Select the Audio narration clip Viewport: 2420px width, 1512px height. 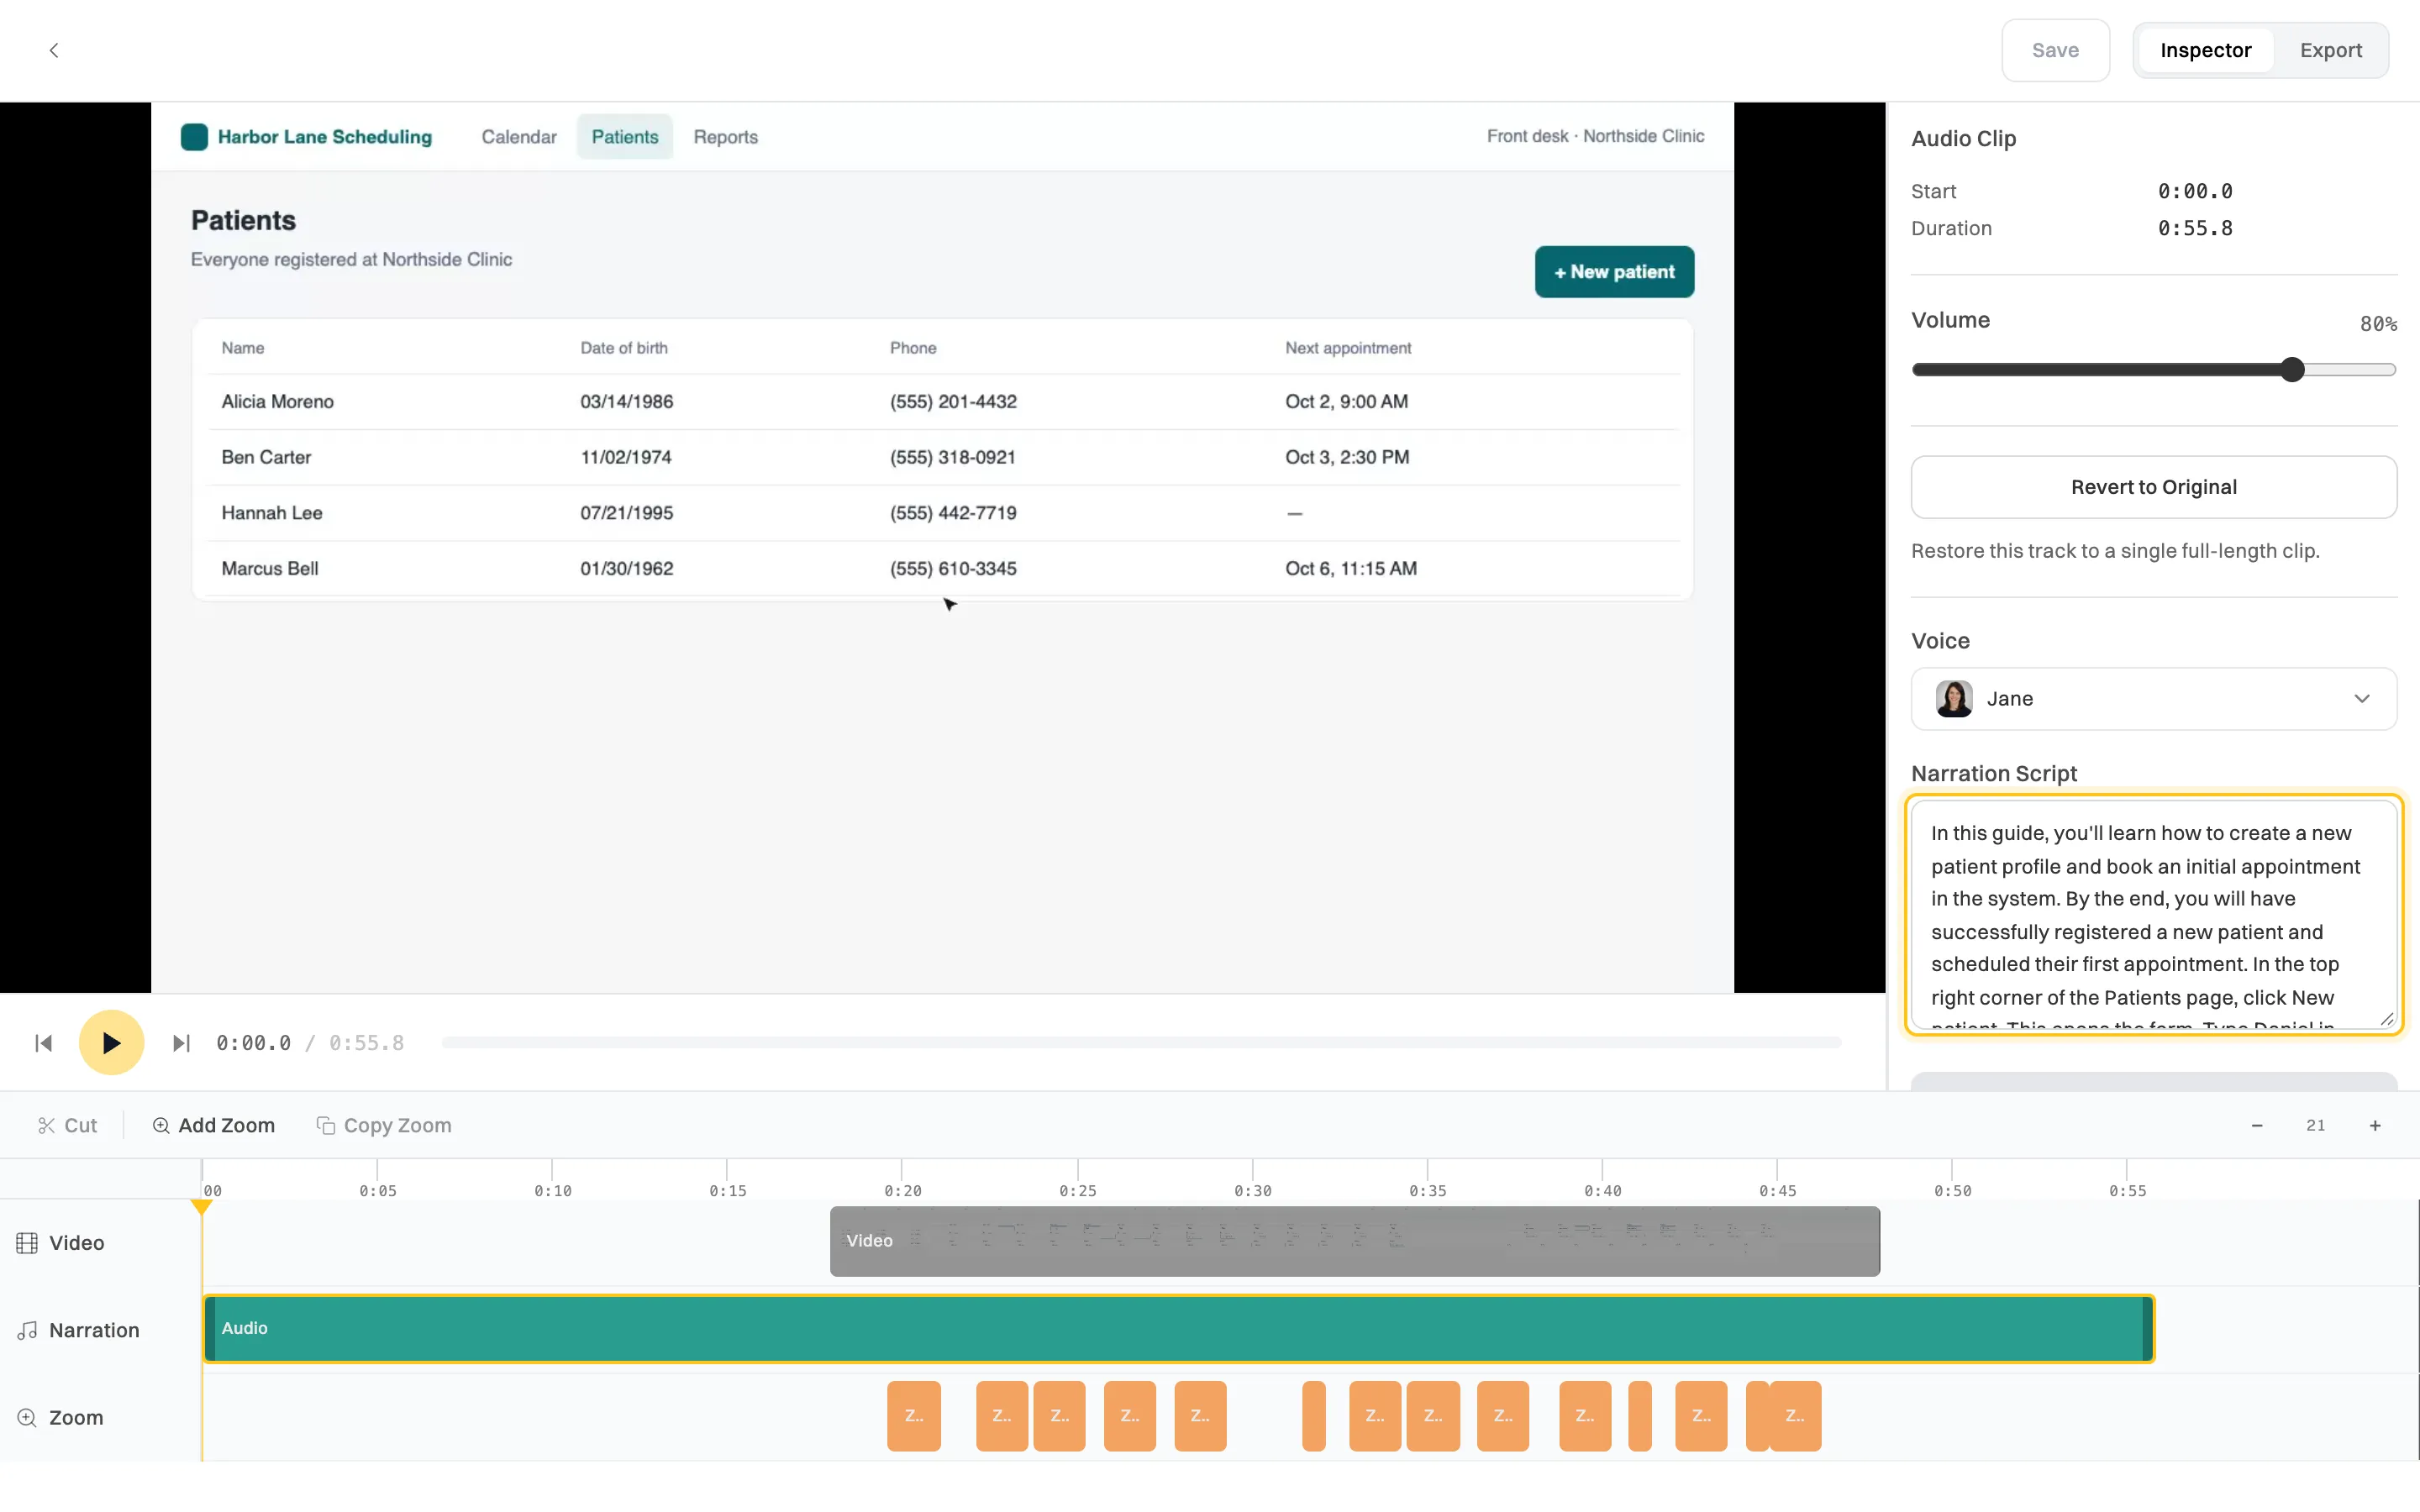1178,1328
